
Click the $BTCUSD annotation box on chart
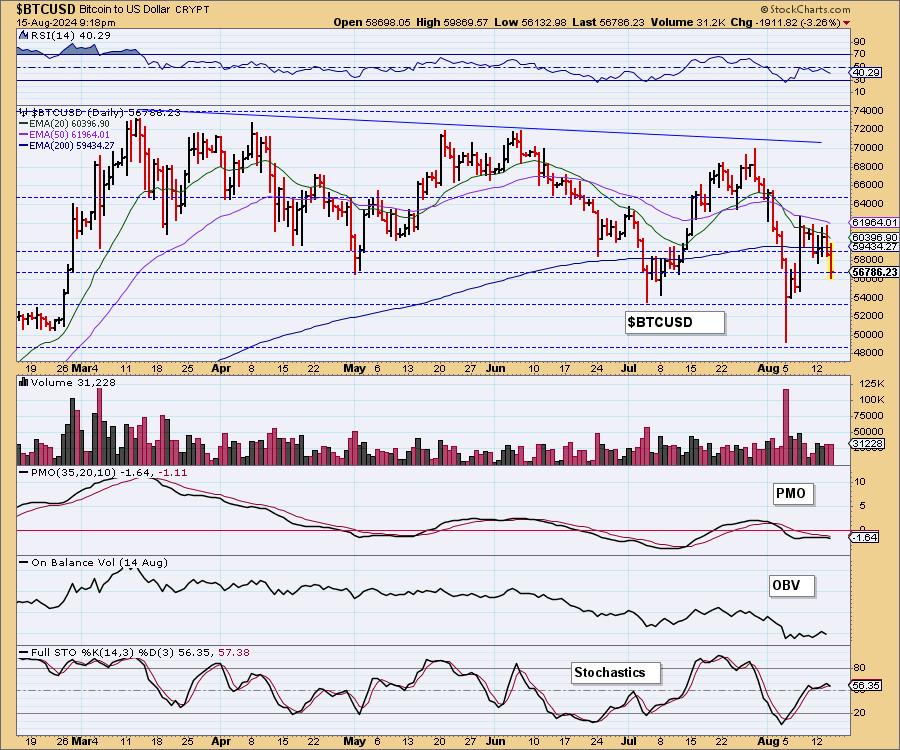674,322
